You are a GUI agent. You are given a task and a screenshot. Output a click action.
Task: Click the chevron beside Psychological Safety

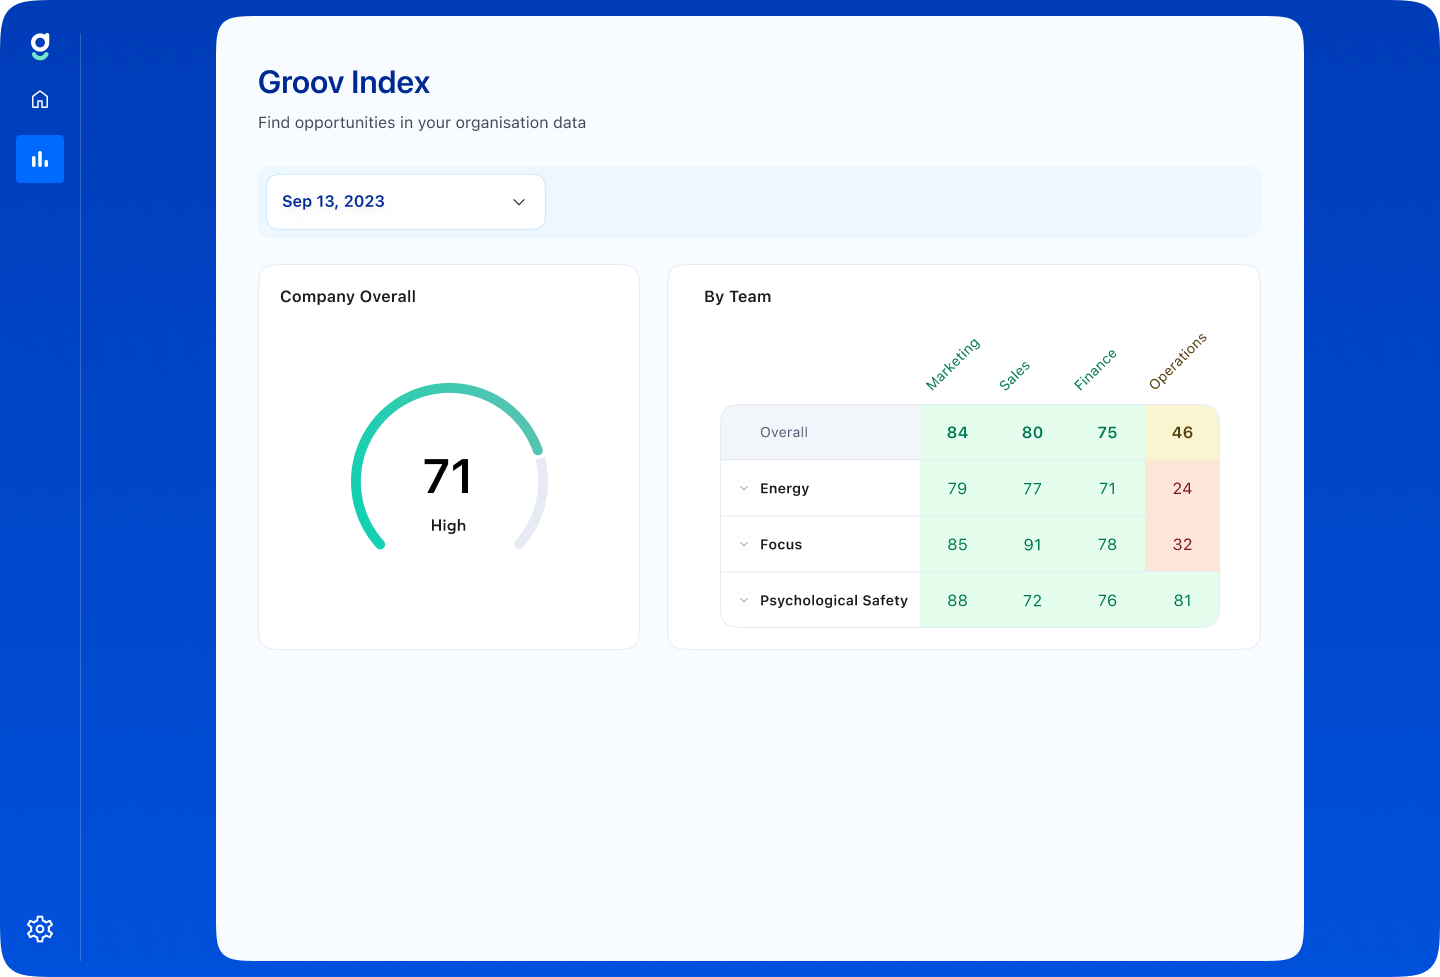743,600
